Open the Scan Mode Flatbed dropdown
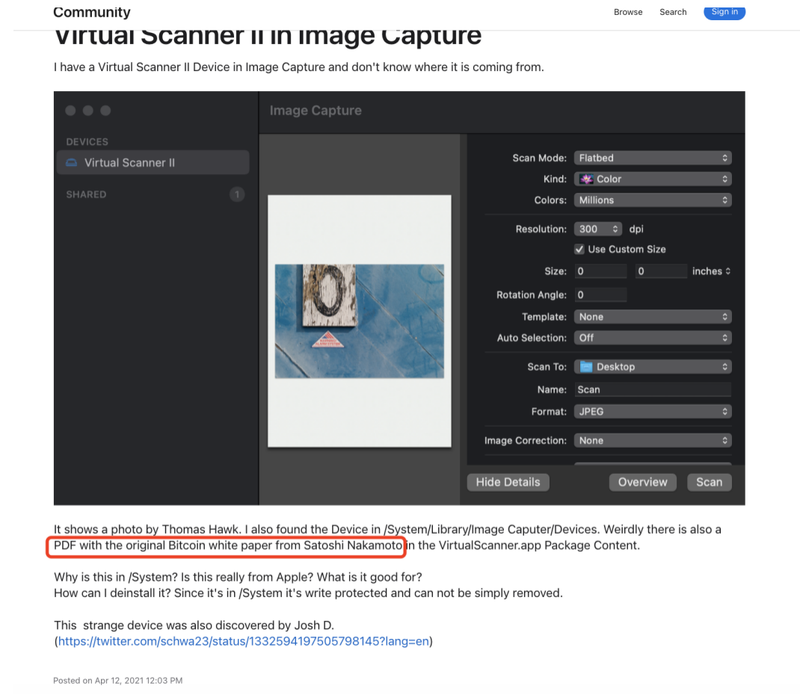The width and height of the screenshot is (800, 698). [653, 158]
